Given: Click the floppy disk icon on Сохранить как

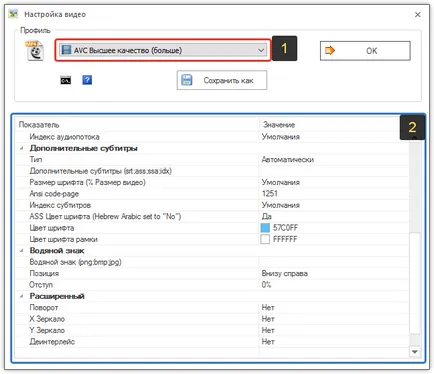Looking at the screenshot, I should pyautogui.click(x=187, y=80).
